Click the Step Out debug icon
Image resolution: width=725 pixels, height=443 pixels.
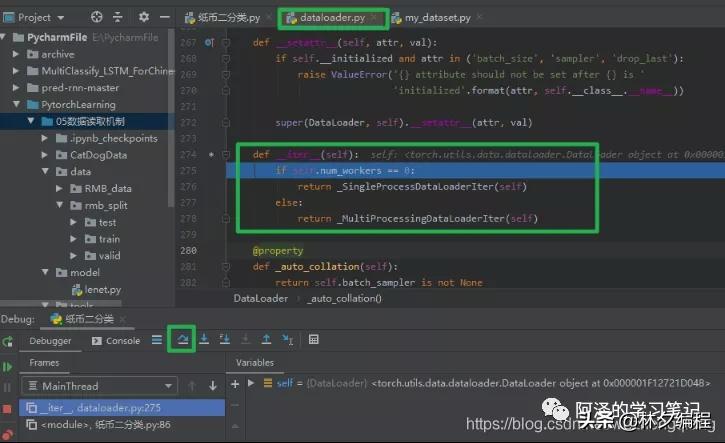(x=266, y=340)
